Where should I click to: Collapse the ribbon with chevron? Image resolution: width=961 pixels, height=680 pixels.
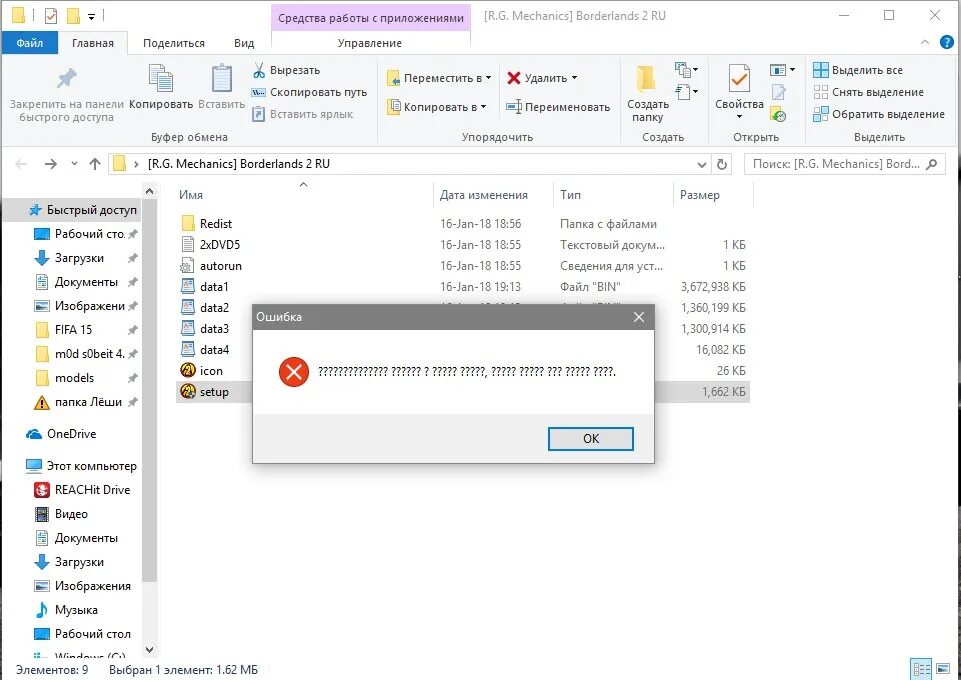pos(925,42)
